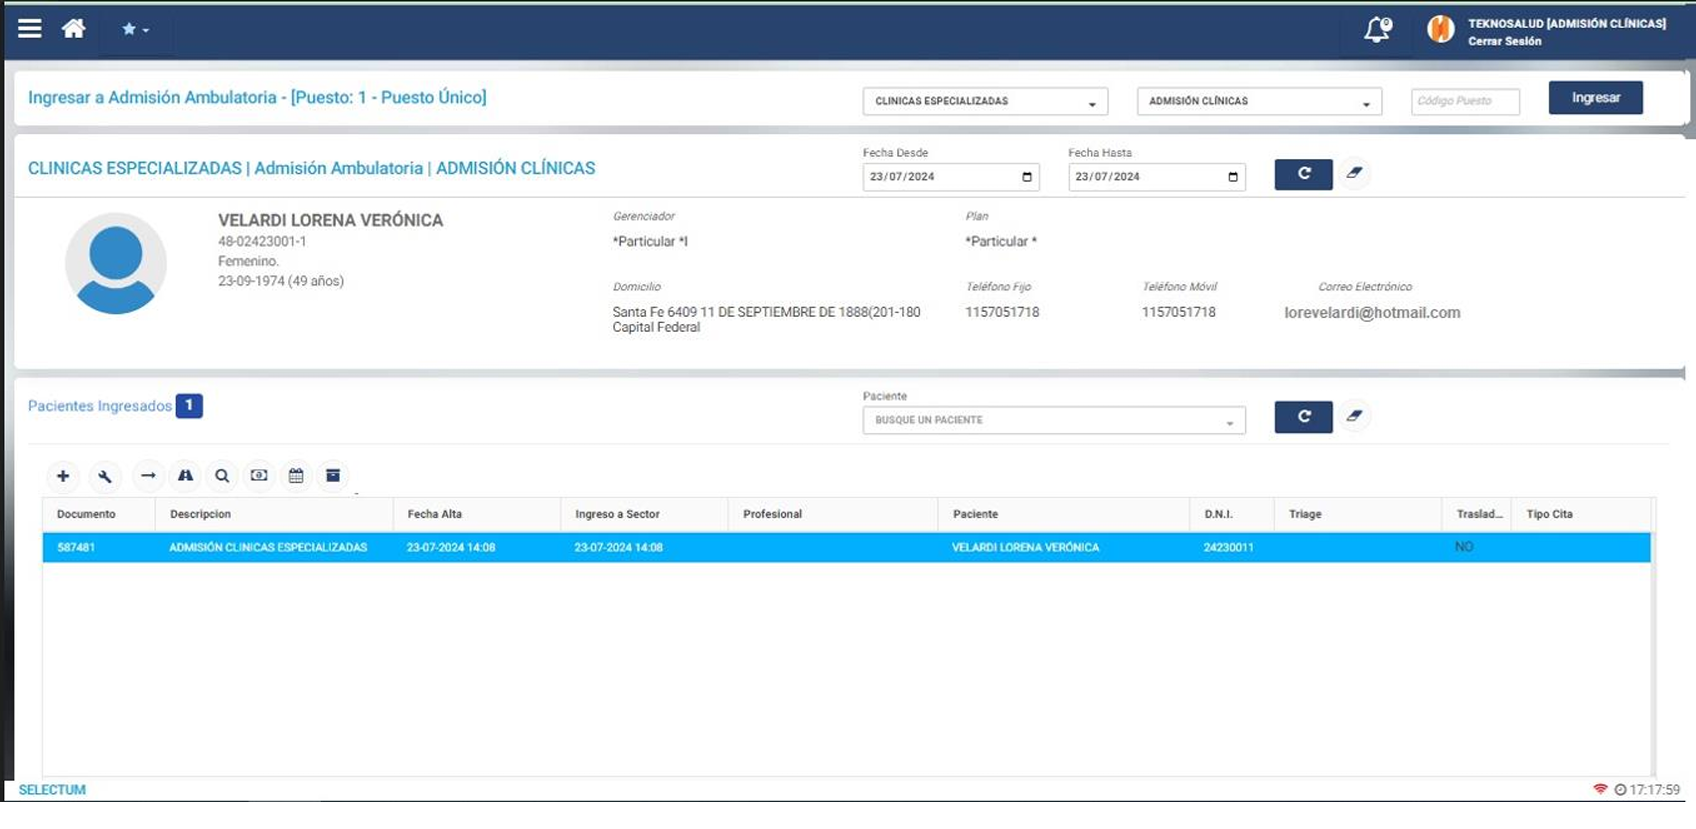This screenshot has height=829, width=1696.
Task: Open the Fecha Desde calendar picker
Action: [x=1027, y=177]
